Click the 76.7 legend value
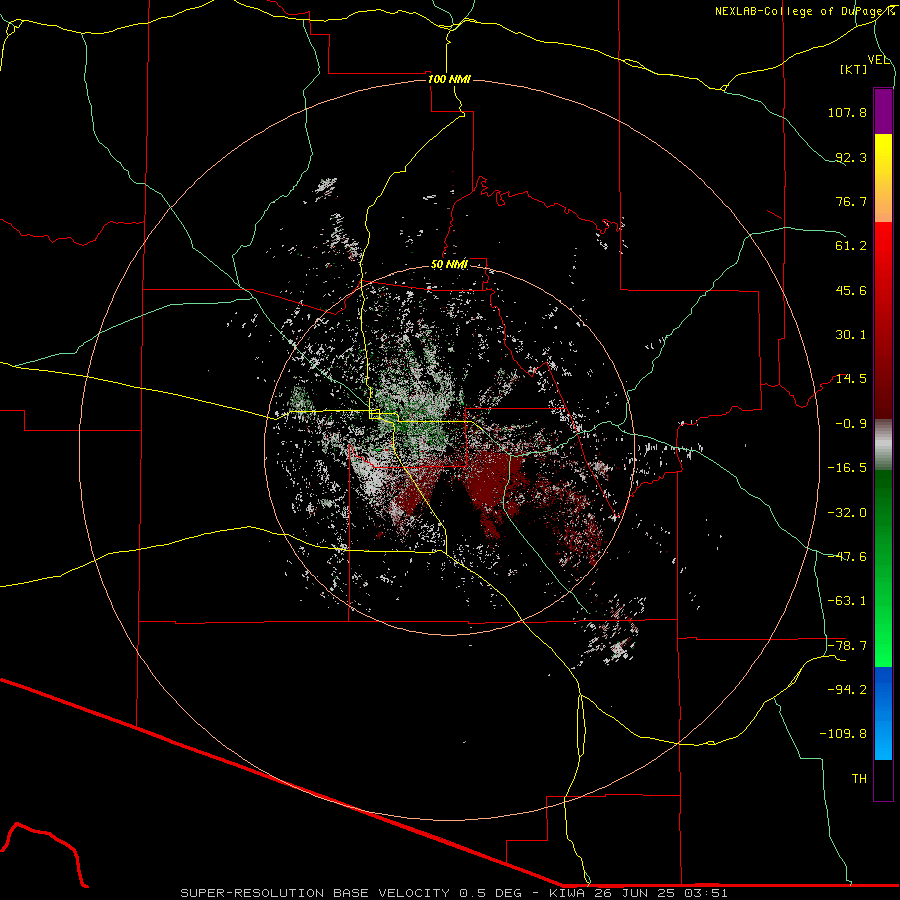Viewport: 900px width, 900px height. pyautogui.click(x=851, y=201)
